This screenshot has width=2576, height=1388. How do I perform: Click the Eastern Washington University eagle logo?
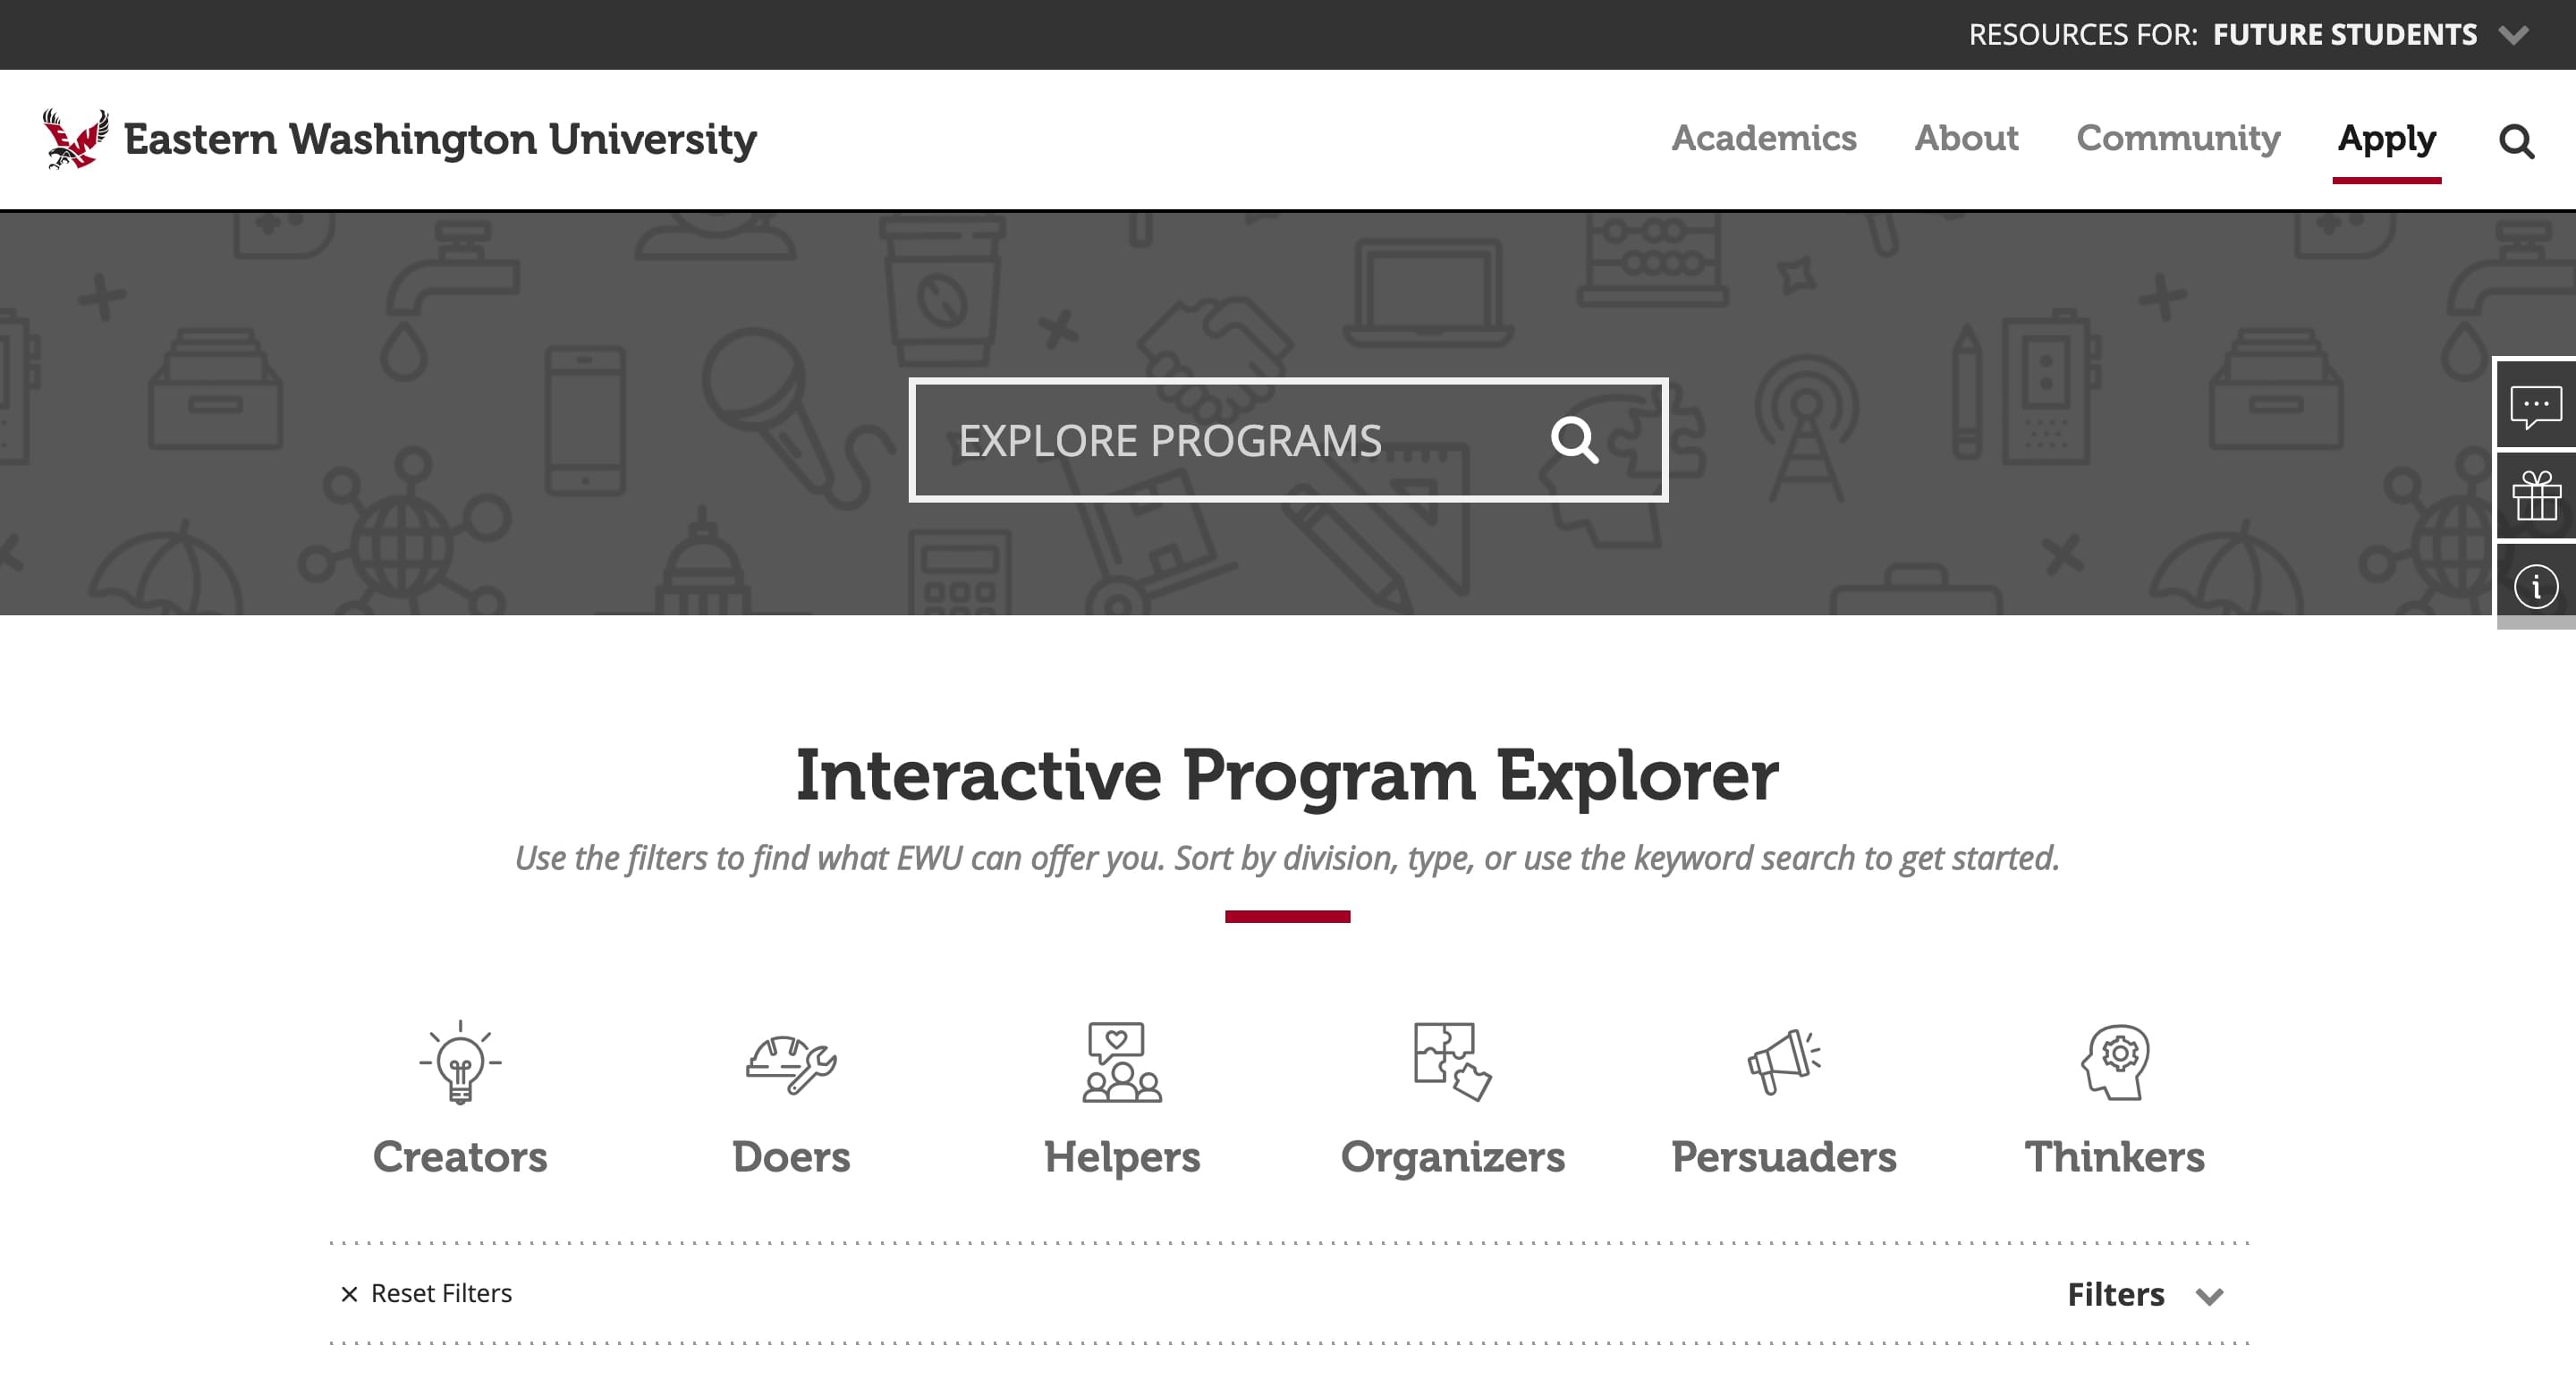pos(75,139)
